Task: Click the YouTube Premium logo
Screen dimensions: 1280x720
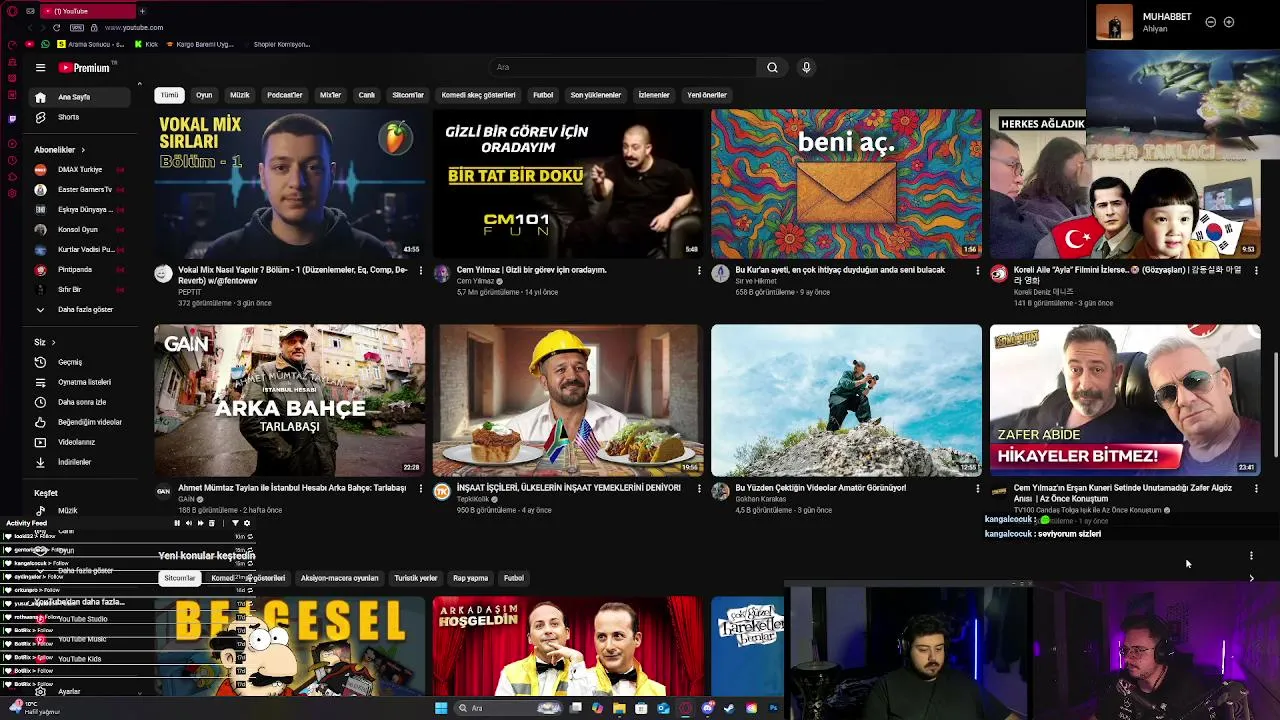Action: coord(85,68)
